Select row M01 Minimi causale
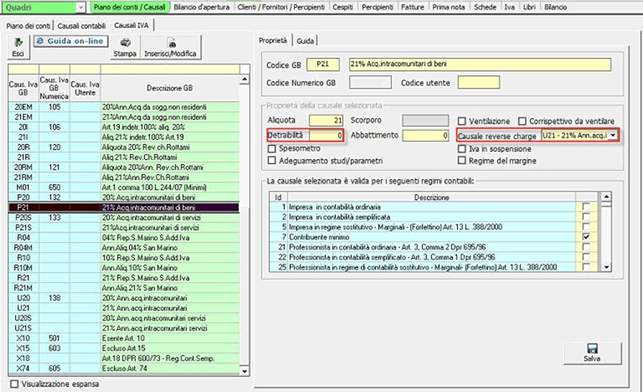643x392 pixels. [123, 187]
